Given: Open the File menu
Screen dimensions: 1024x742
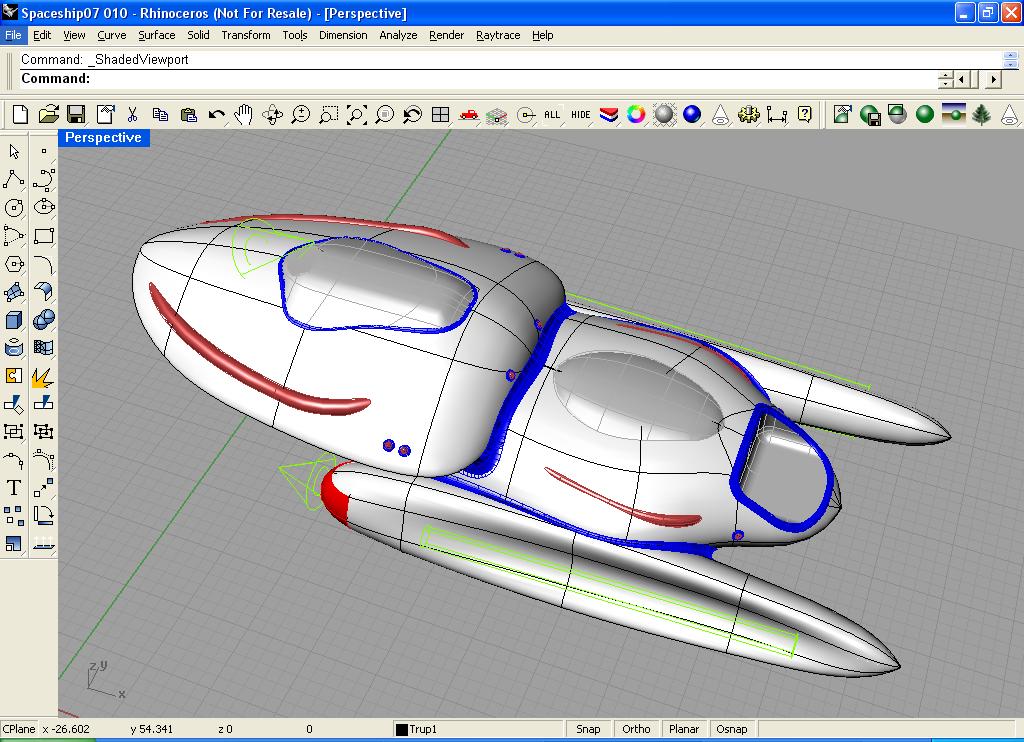Looking at the screenshot, I should tap(13, 35).
